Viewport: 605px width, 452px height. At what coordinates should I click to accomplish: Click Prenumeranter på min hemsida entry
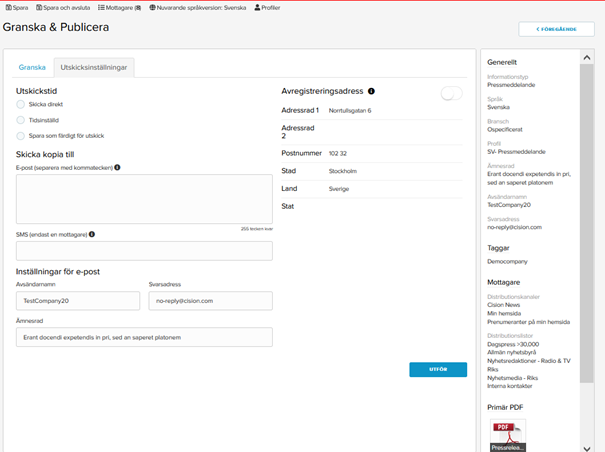(x=528, y=322)
